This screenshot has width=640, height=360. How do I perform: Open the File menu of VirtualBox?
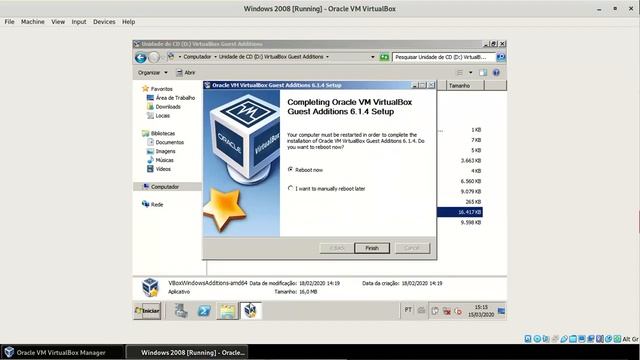[9, 22]
